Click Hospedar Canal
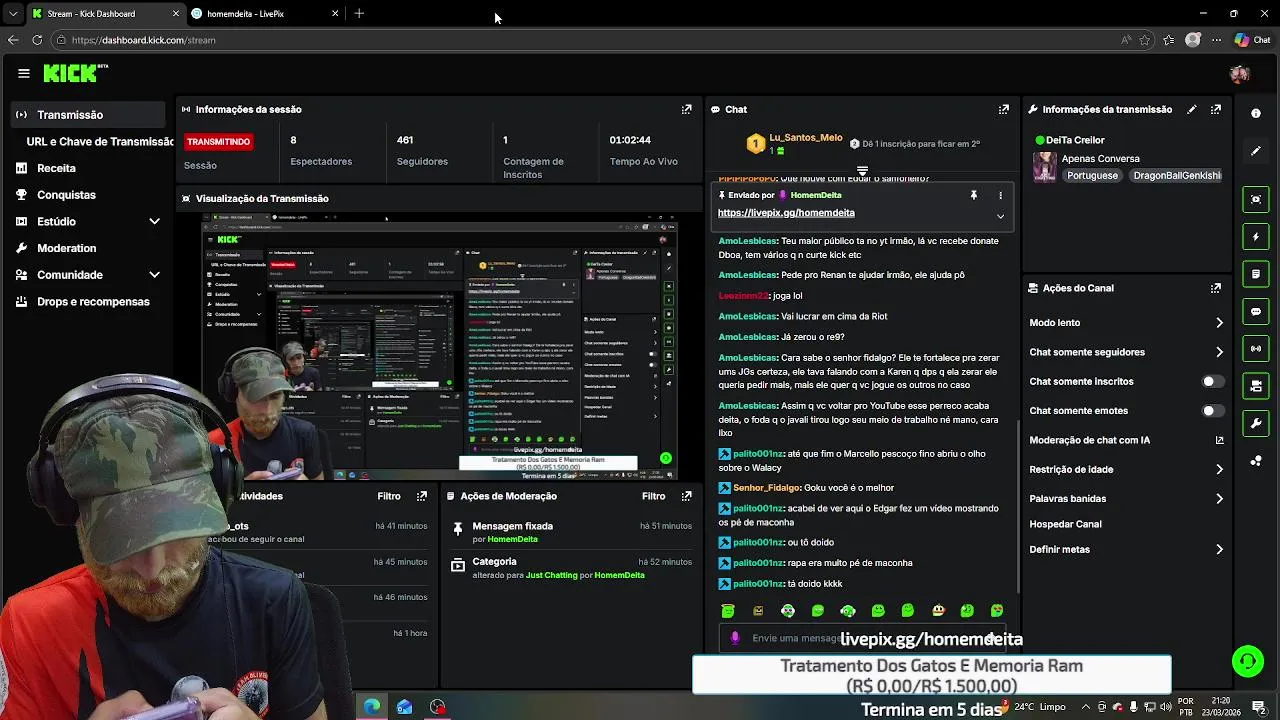Image resolution: width=1280 pixels, height=720 pixels. pos(1065,524)
